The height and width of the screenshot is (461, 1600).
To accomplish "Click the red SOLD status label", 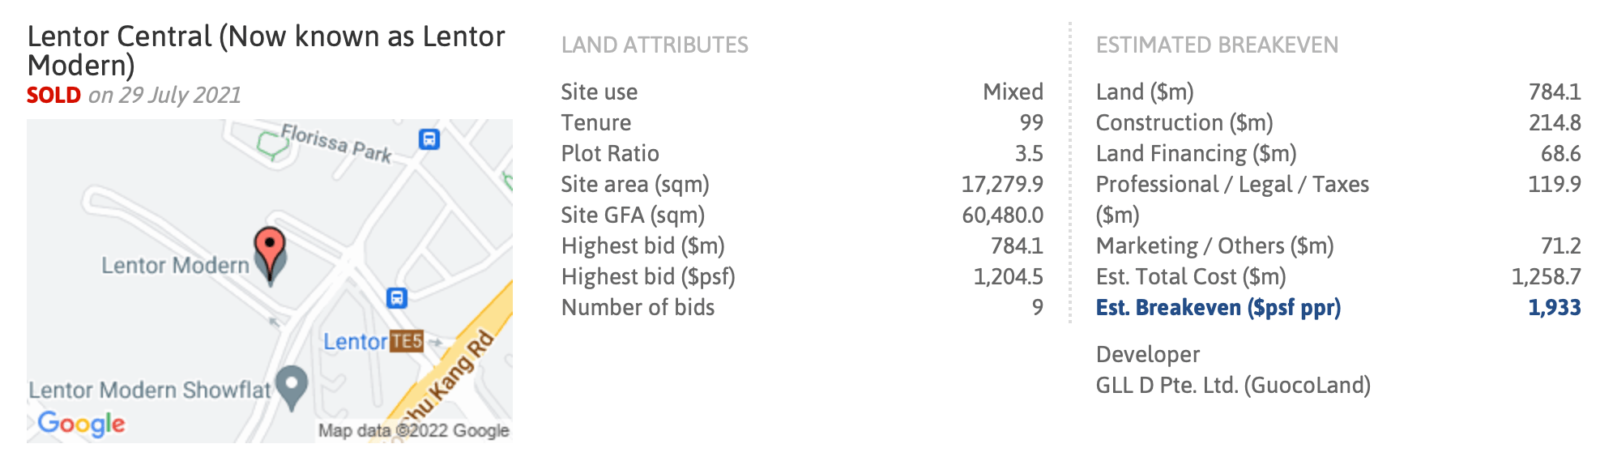I will point(54,95).
